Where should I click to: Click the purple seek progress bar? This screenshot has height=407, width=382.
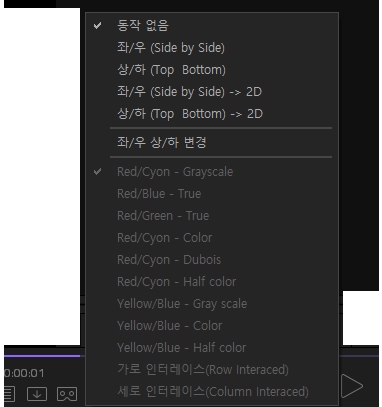[x=42, y=356]
